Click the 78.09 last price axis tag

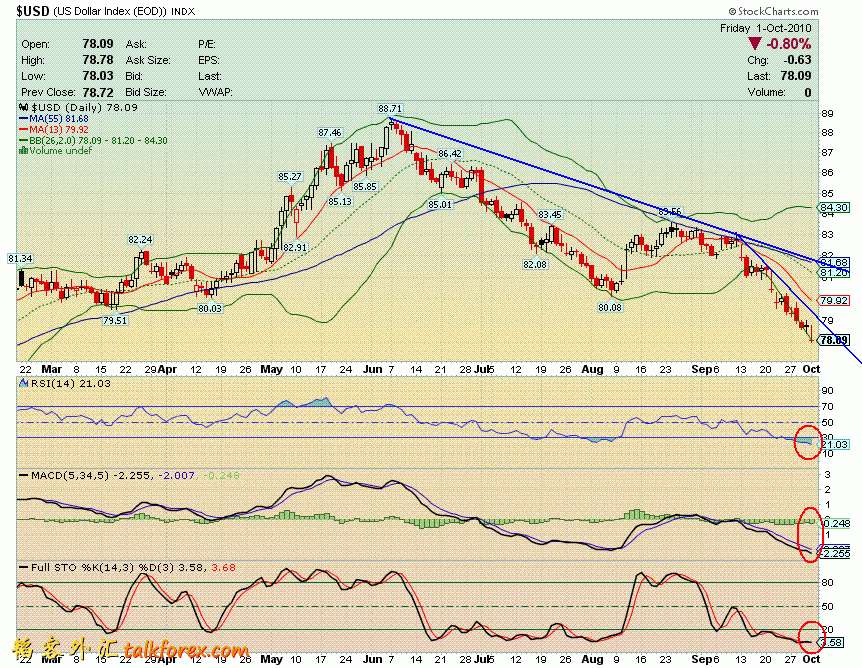tap(834, 340)
